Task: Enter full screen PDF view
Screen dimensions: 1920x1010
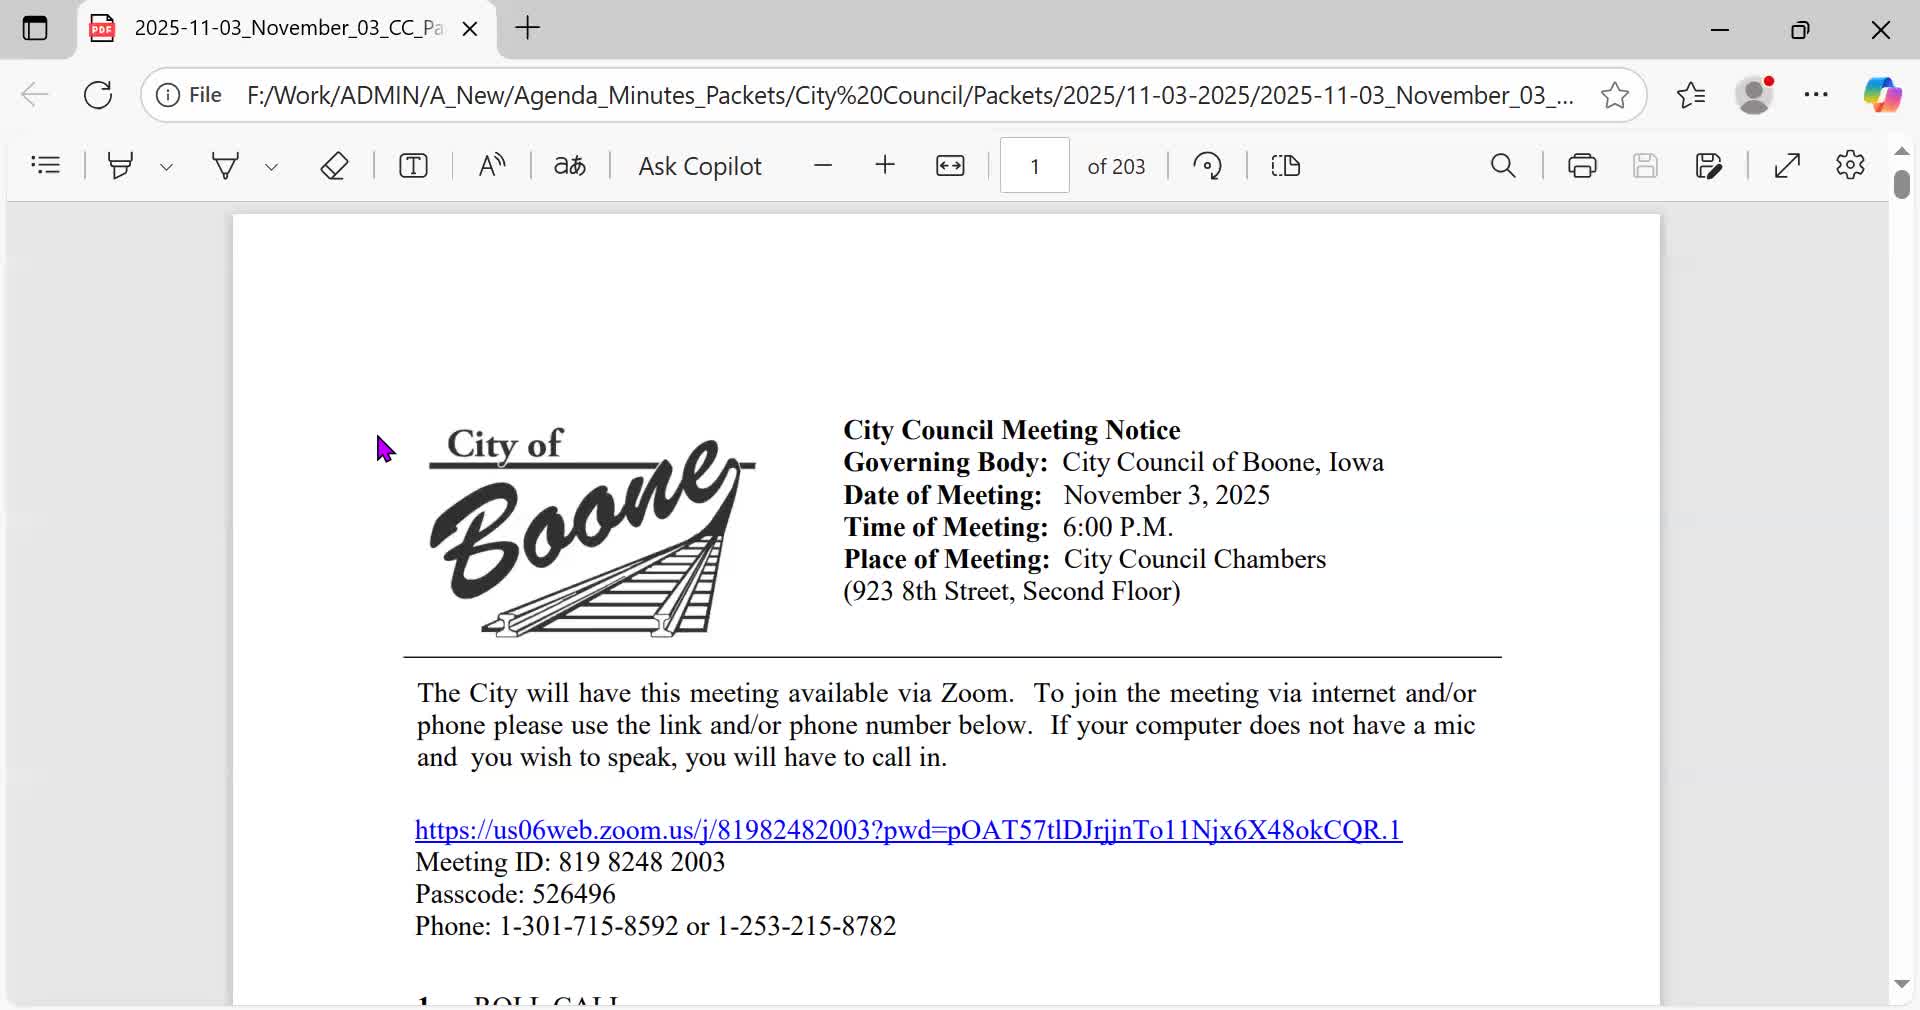Action: click(x=1787, y=166)
